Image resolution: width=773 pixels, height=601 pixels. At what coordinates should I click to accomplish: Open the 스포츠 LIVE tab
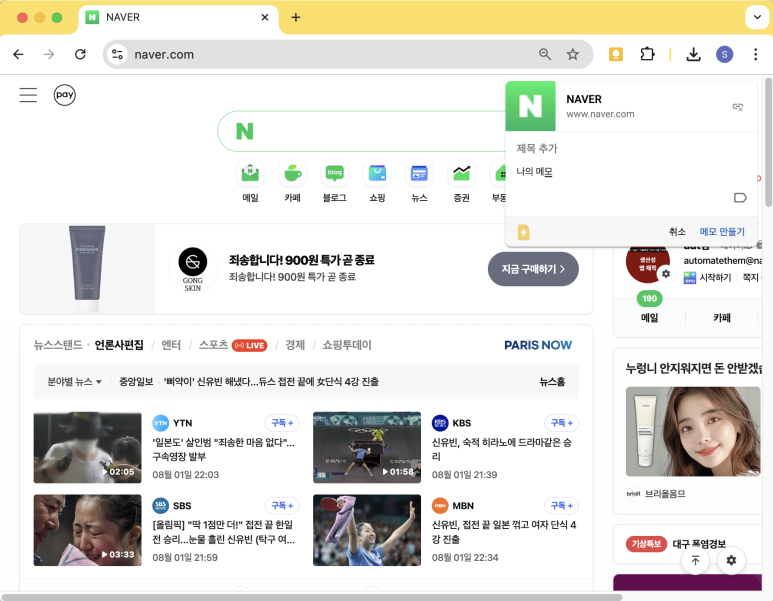[x=233, y=345]
